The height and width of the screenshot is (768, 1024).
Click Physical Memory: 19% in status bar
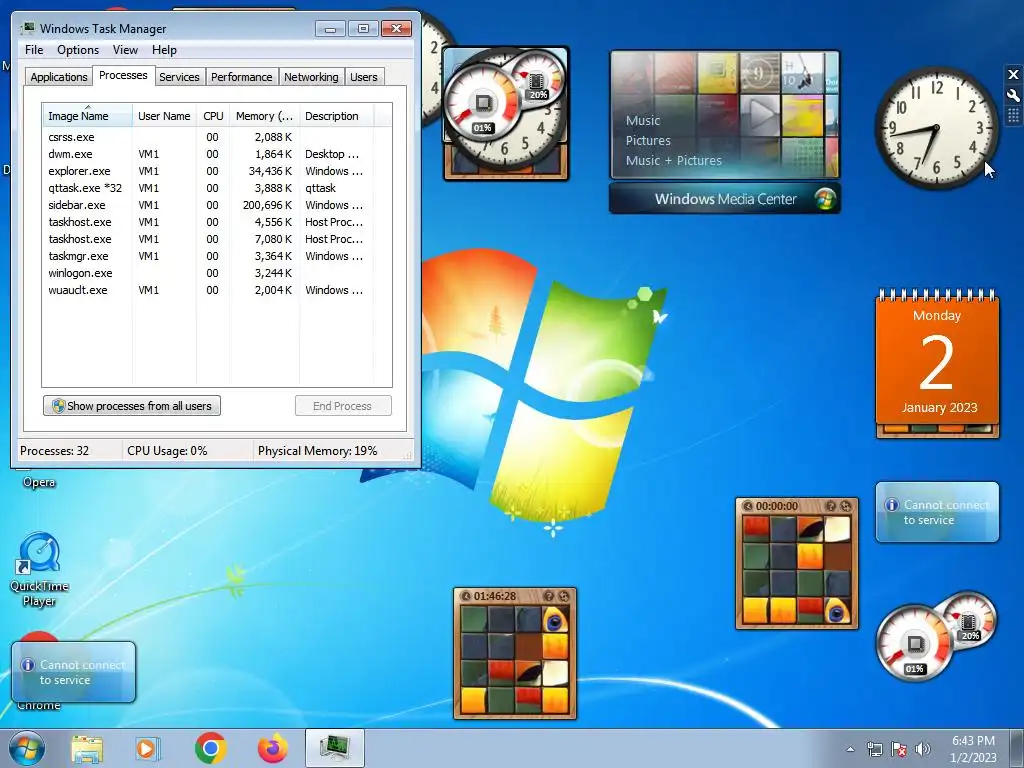point(317,451)
